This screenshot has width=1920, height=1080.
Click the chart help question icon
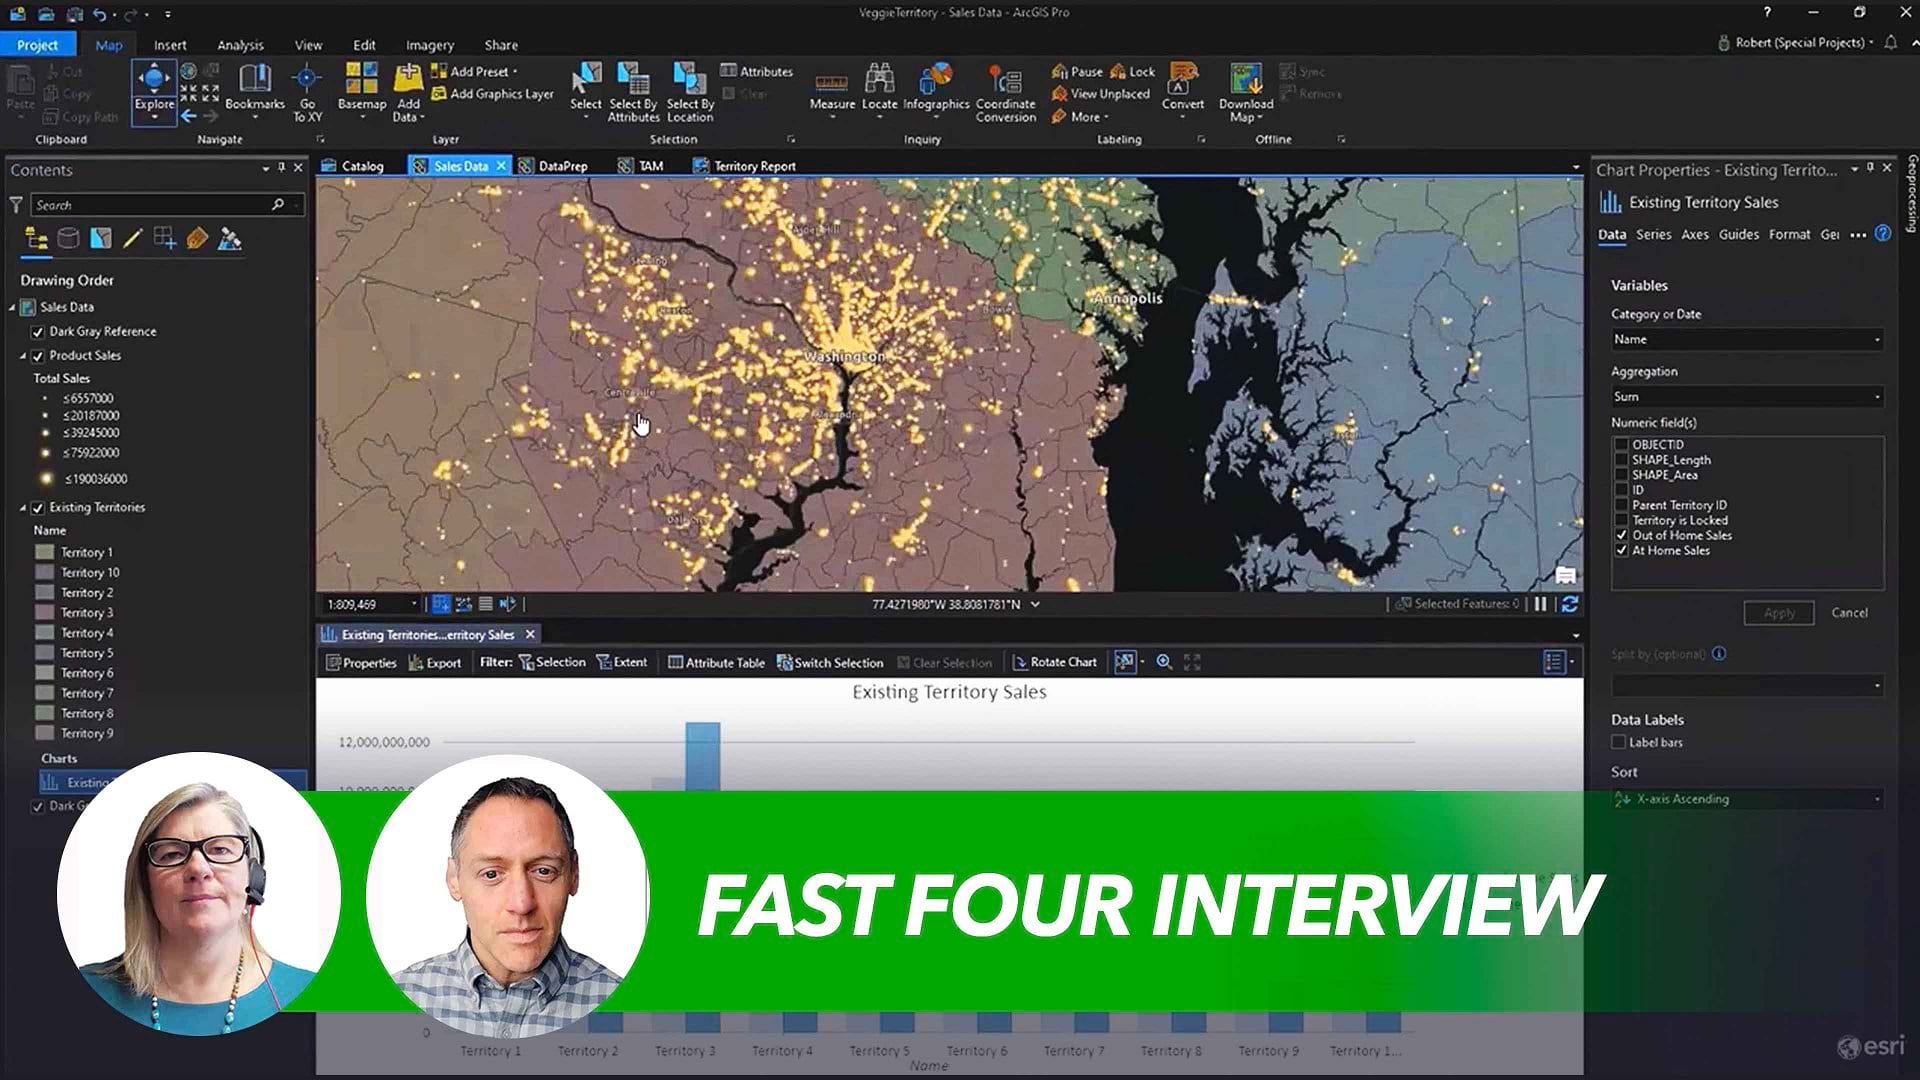tap(1883, 233)
